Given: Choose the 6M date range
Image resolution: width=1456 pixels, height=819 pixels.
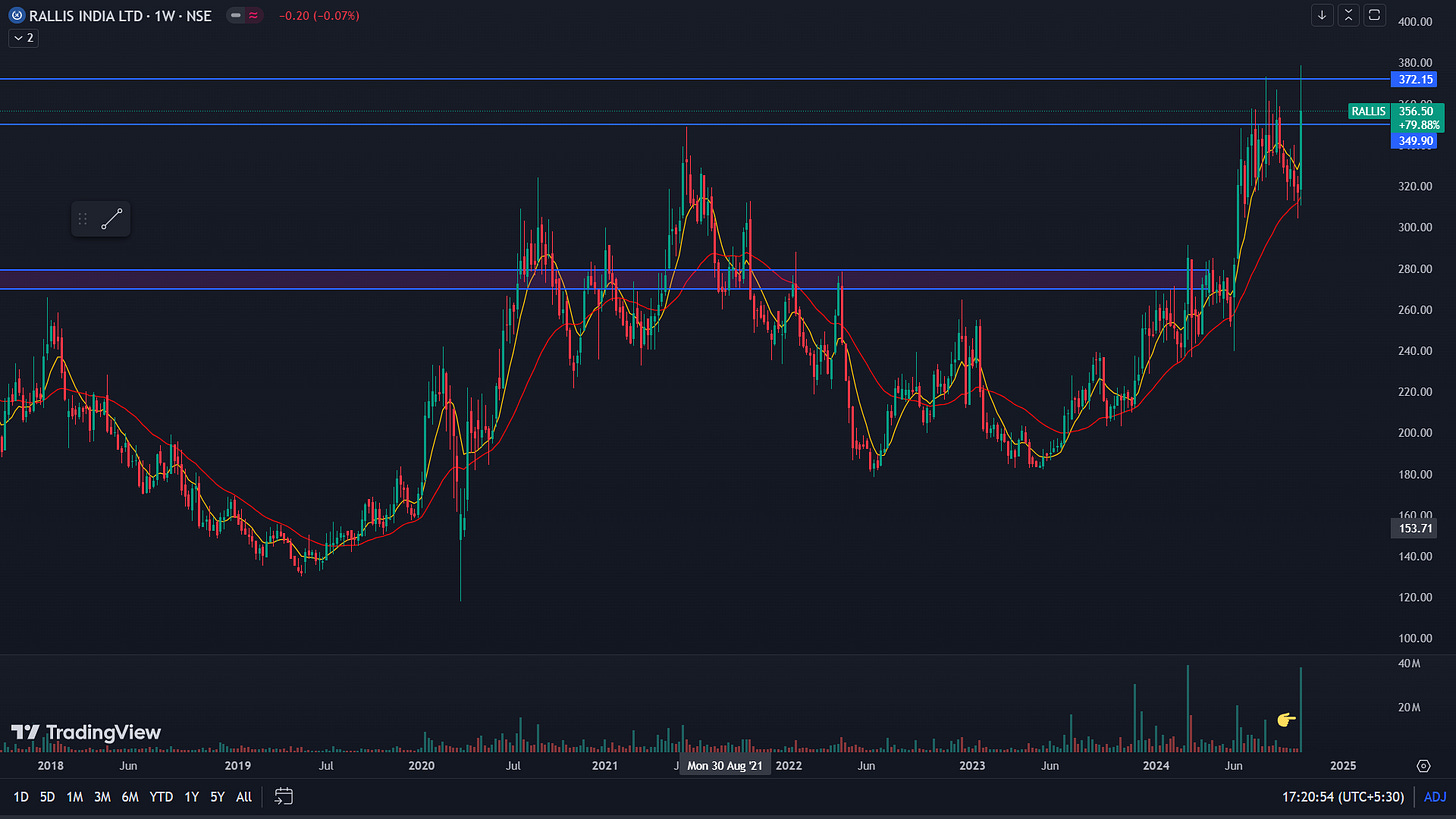Looking at the screenshot, I should (130, 797).
